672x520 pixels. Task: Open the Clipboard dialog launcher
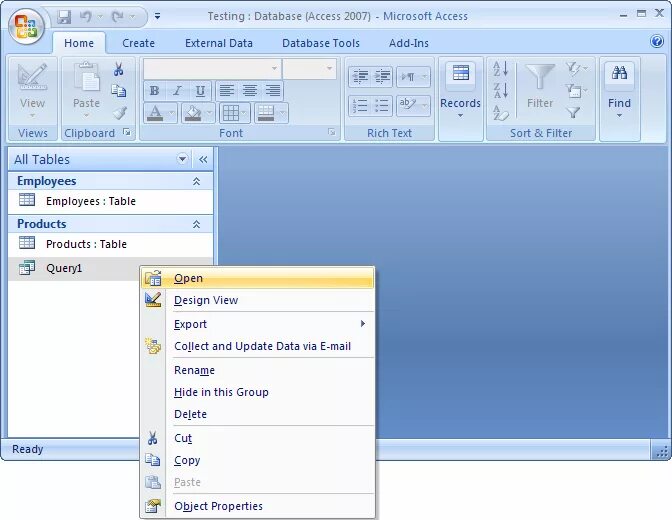[127, 132]
